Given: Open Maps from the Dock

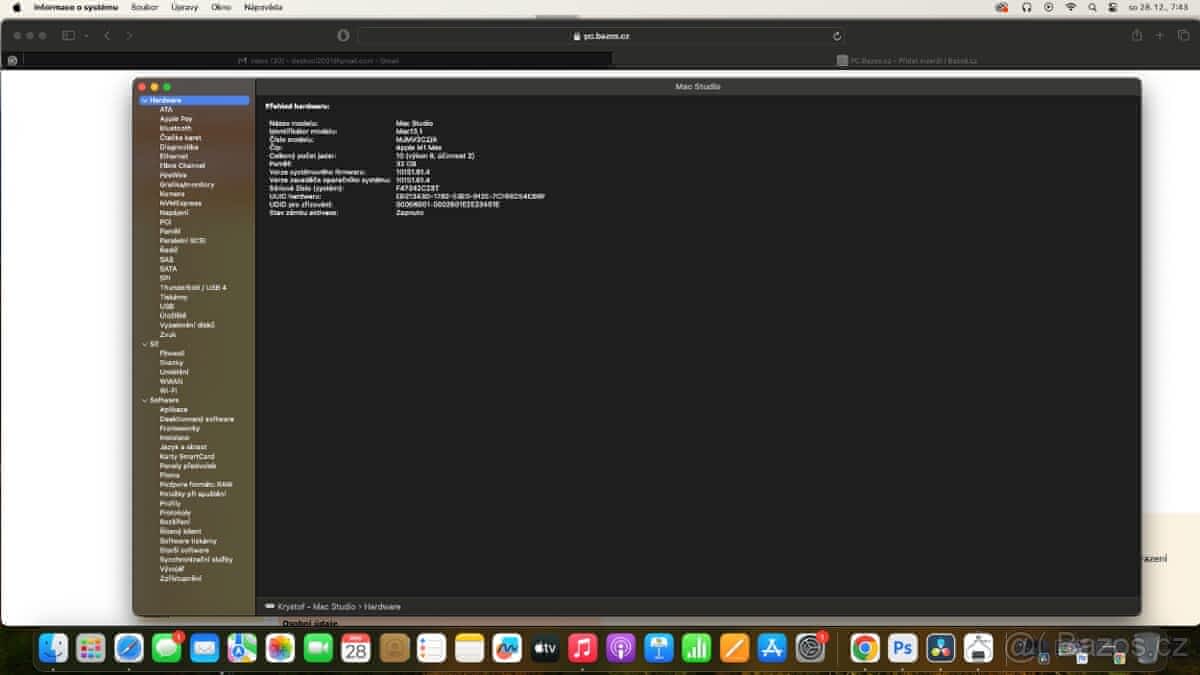Looking at the screenshot, I should click(242, 648).
